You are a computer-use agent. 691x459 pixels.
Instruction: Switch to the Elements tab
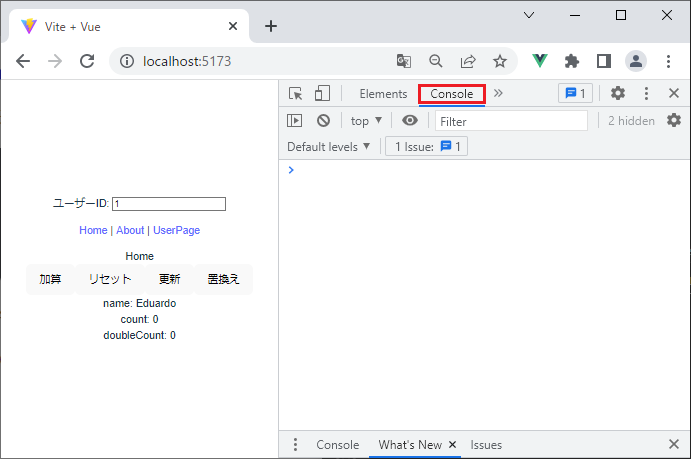383,94
